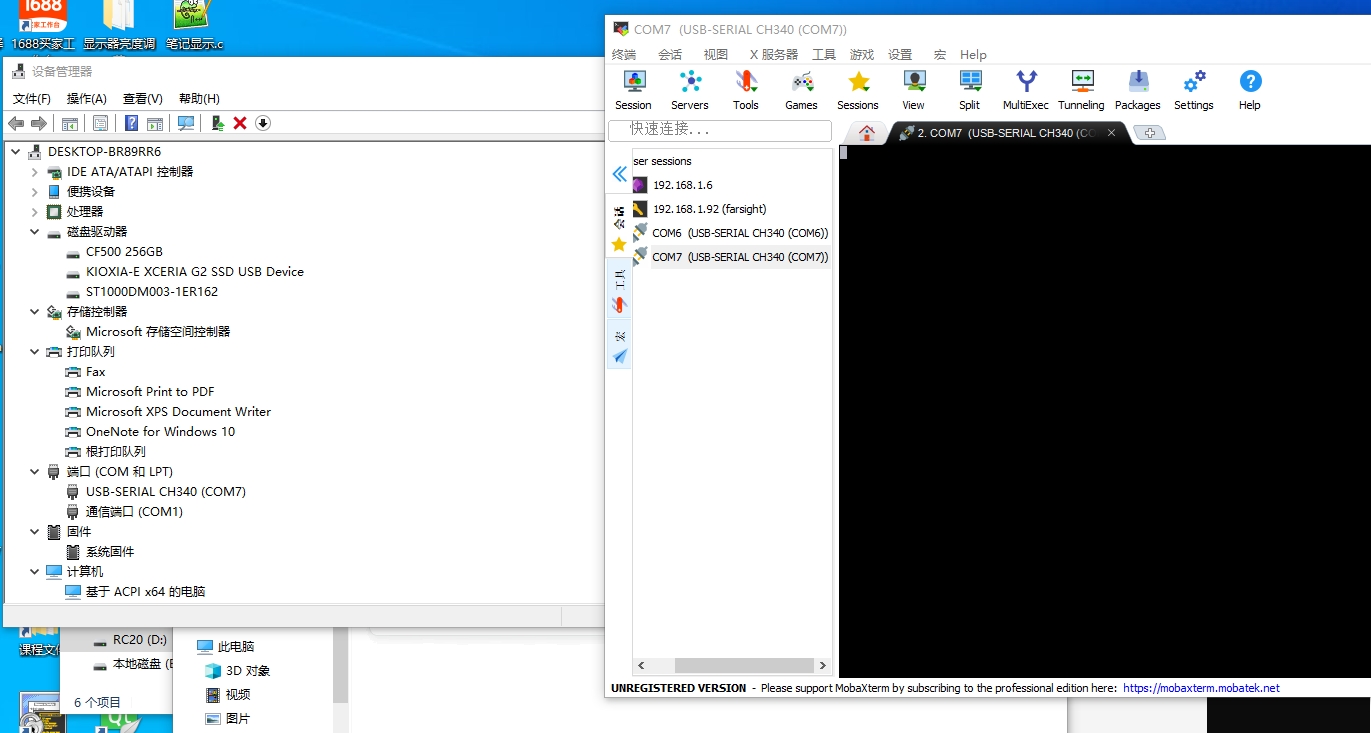1371x733 pixels.
Task: Click the blue Help question-mark icon
Action: (x=1250, y=90)
